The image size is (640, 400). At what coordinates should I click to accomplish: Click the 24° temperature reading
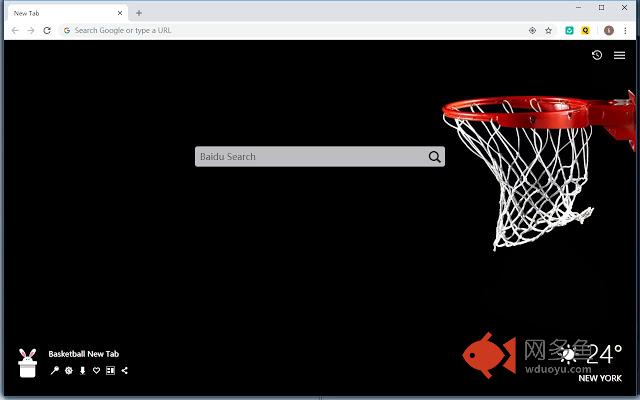coord(604,354)
